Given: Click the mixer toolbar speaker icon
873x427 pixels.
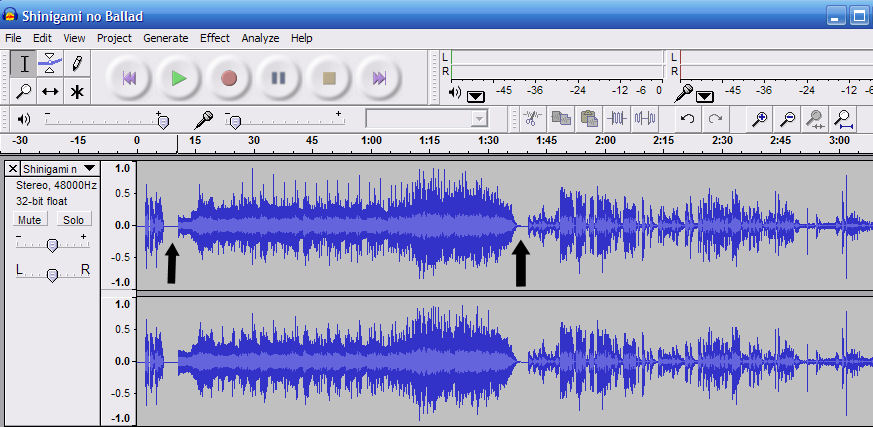Looking at the screenshot, I should 23,119.
